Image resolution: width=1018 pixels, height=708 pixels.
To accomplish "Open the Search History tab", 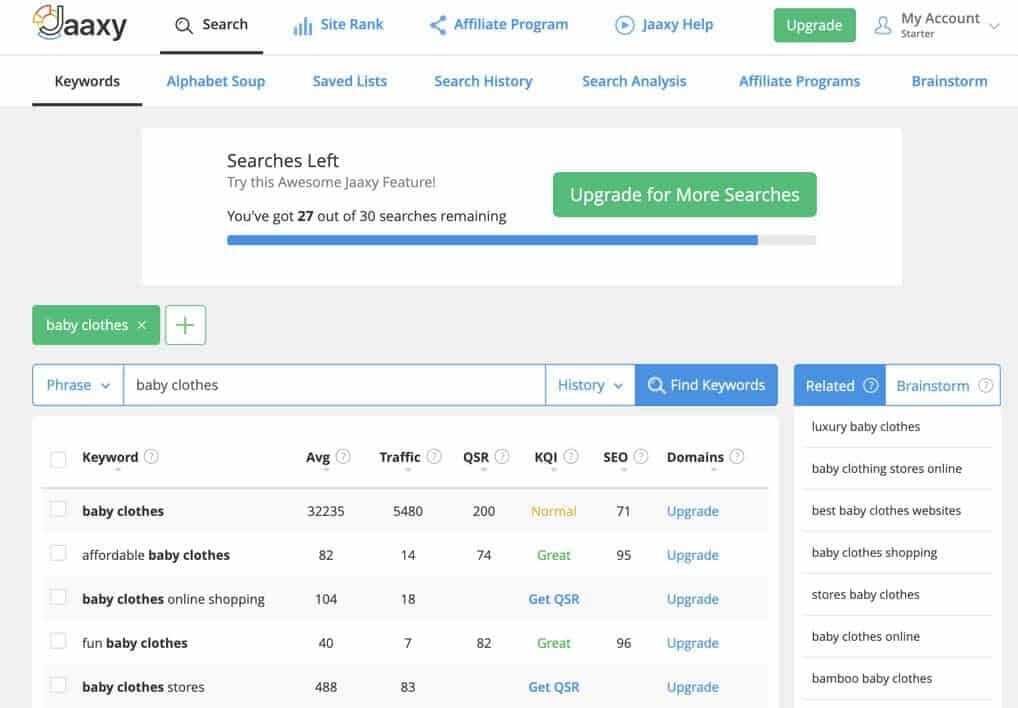I will coord(483,81).
